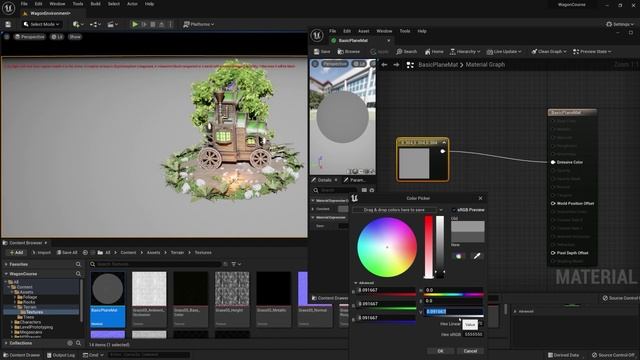The height and width of the screenshot is (360, 640).
Task: Open Content Drawer in main status bar
Action: click(x=21, y=355)
